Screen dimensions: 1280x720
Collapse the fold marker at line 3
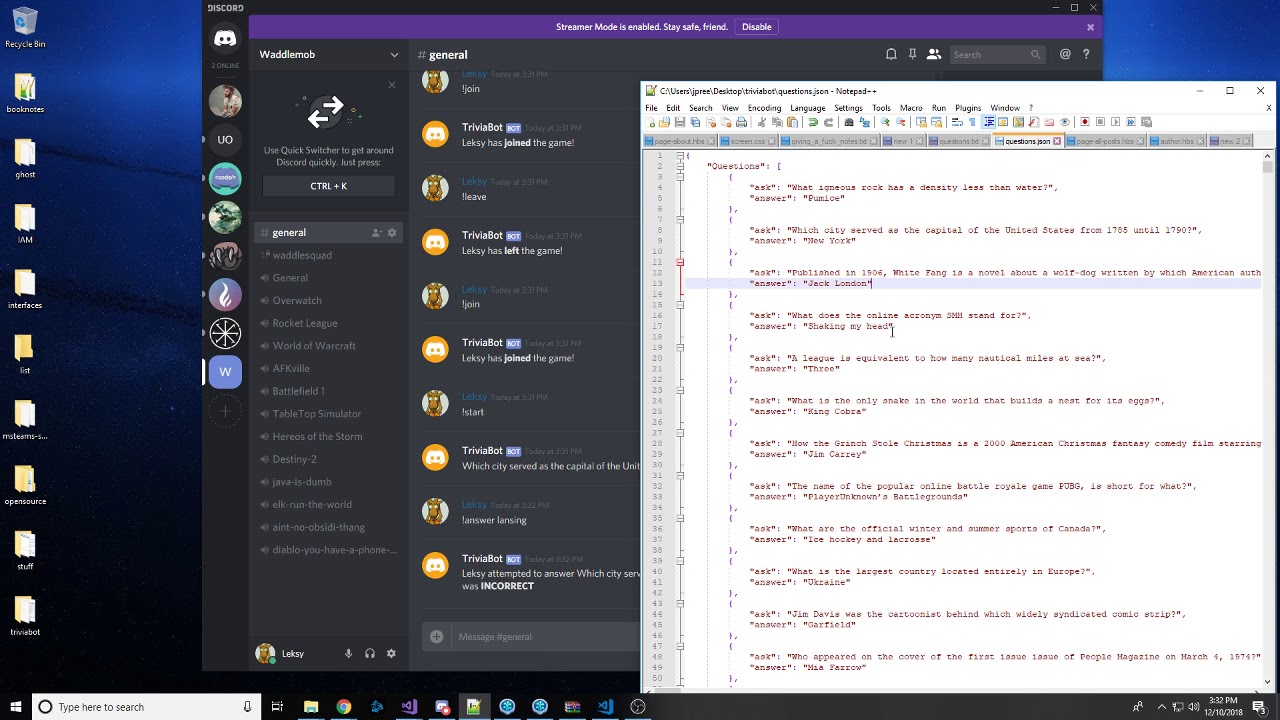click(680, 176)
